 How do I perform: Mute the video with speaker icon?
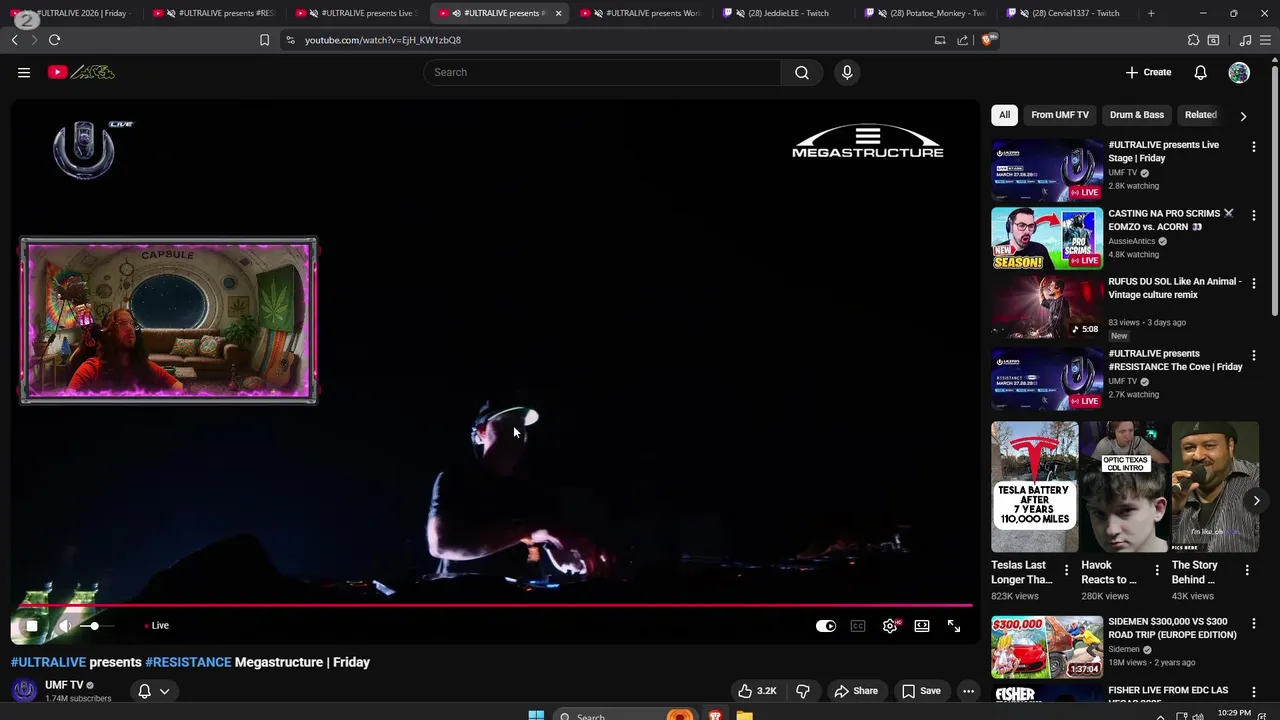point(65,626)
